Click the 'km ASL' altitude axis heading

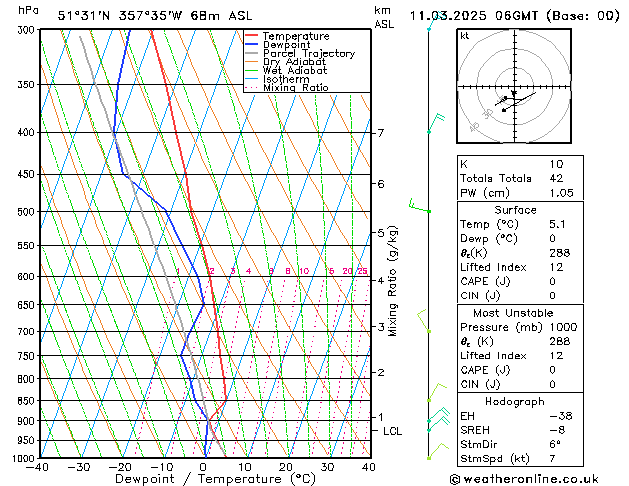pos(384,17)
